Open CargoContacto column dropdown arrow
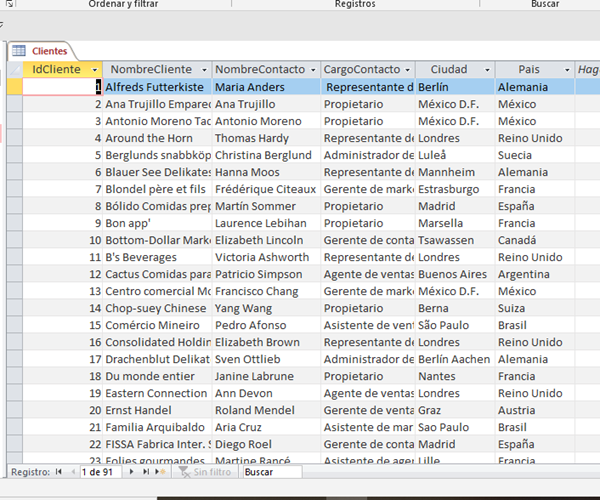This screenshot has height=500, width=600. [408, 70]
